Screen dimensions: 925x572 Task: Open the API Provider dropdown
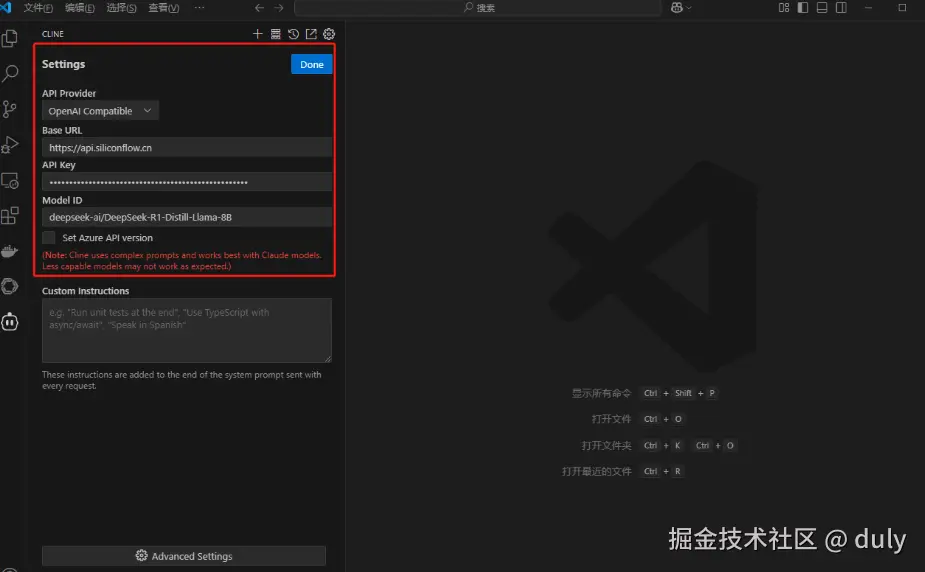click(x=100, y=111)
